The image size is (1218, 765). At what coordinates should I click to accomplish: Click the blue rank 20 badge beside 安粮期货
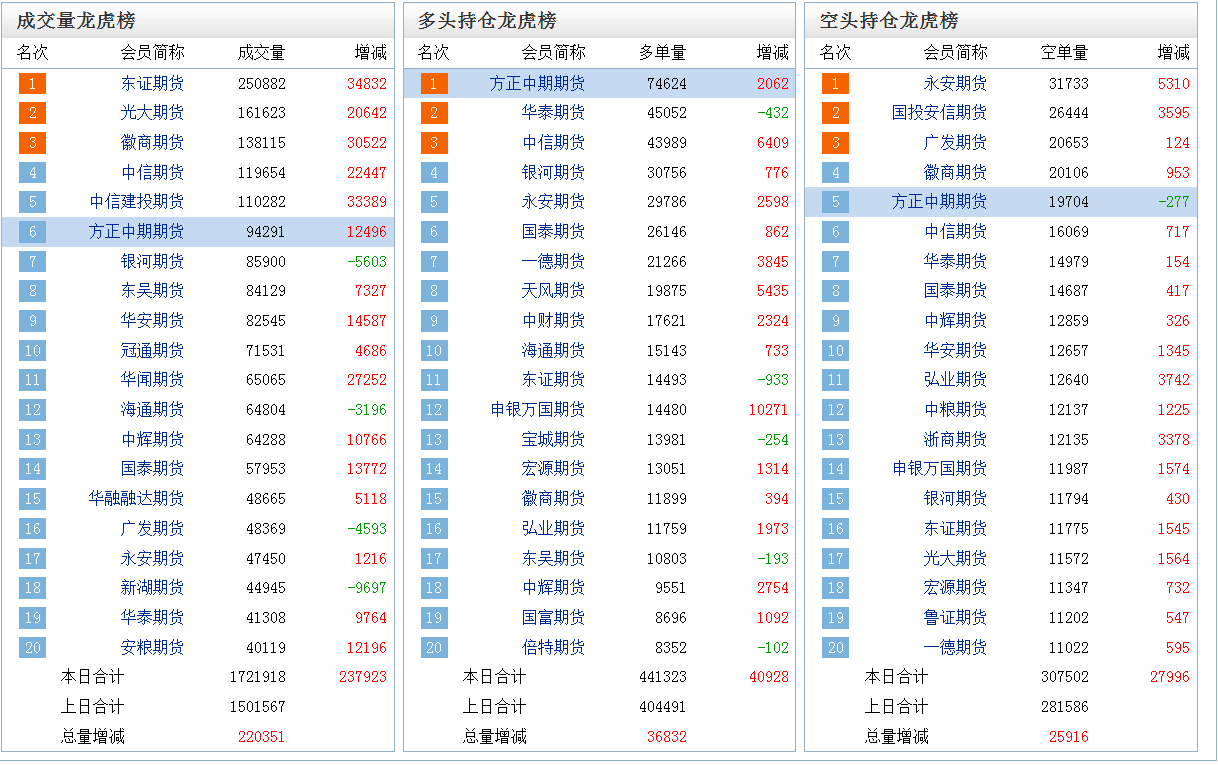33,648
